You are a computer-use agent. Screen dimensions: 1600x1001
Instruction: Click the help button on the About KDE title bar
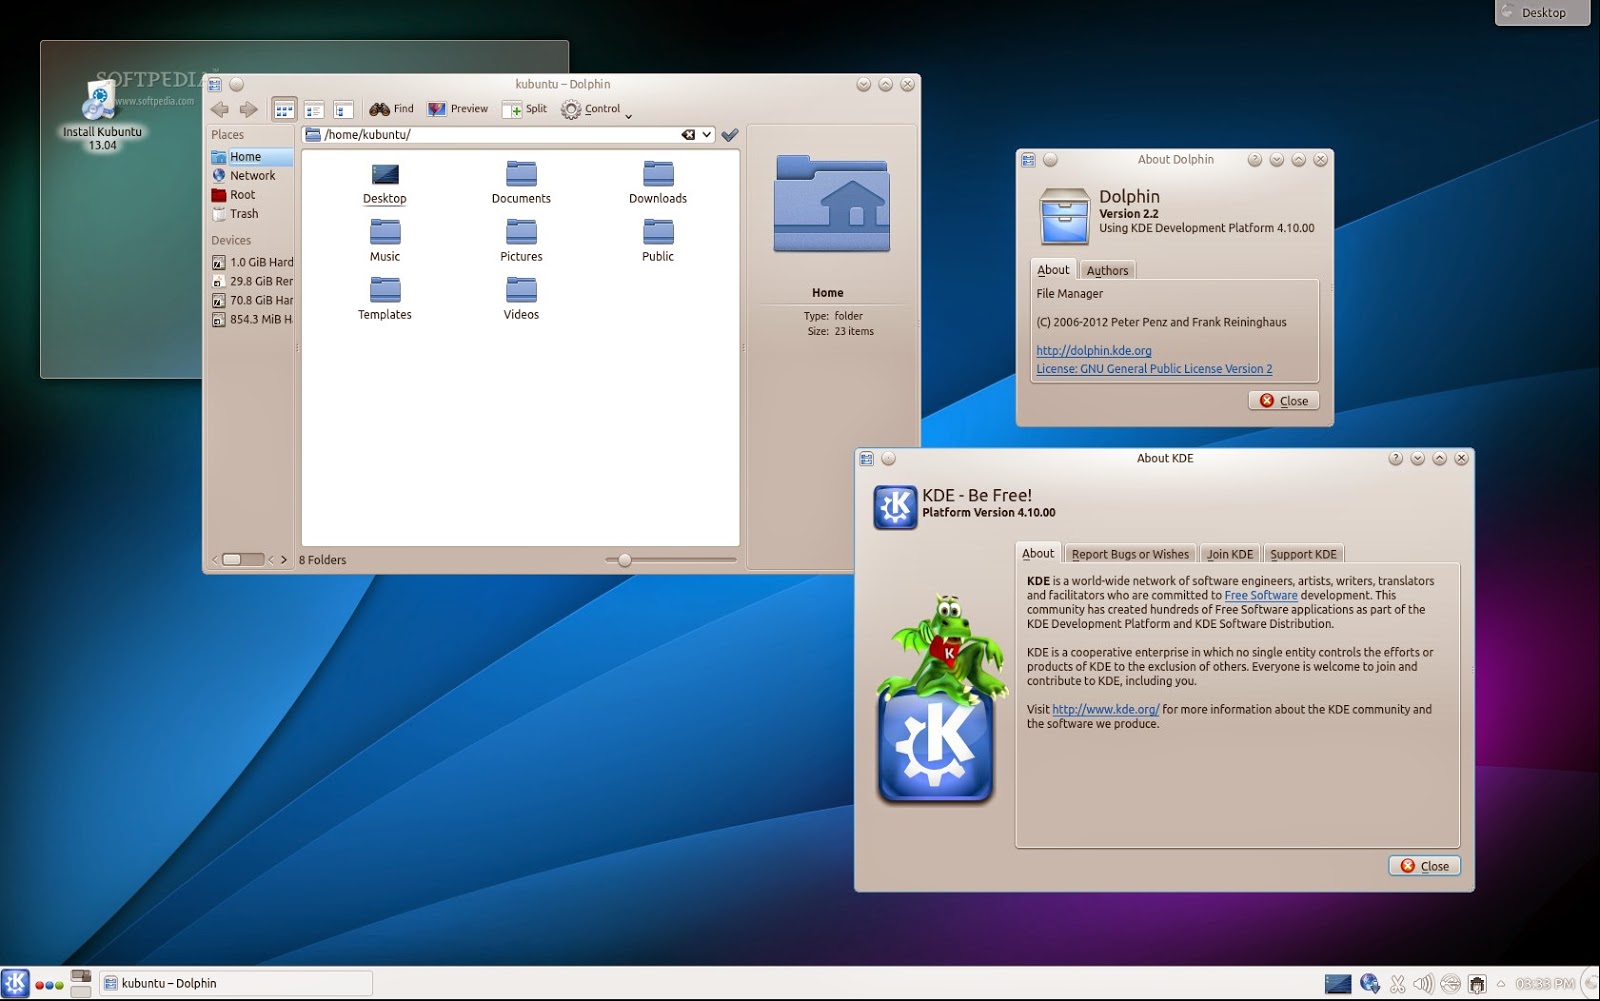(x=1395, y=459)
